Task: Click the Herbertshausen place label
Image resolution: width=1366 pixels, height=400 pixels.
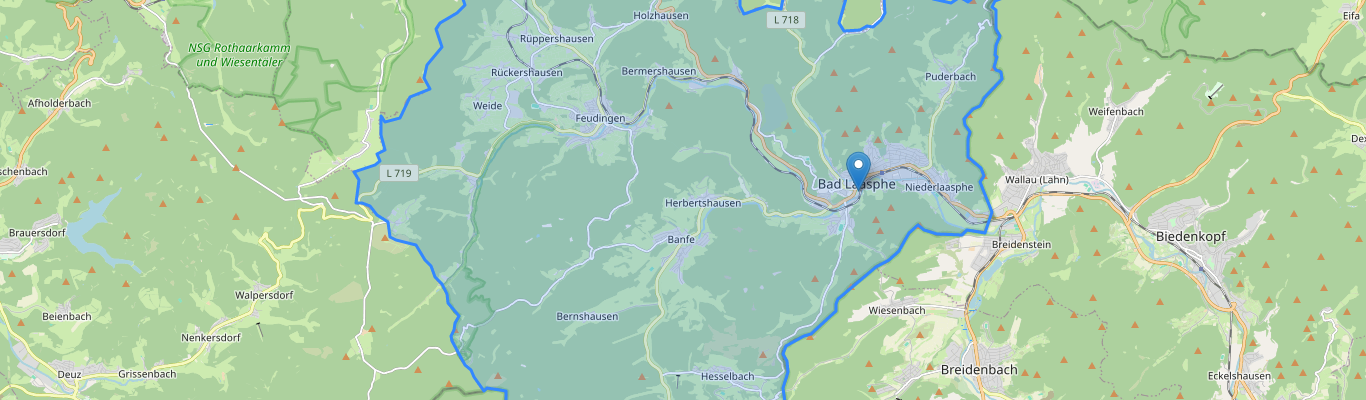Action: coord(703,202)
